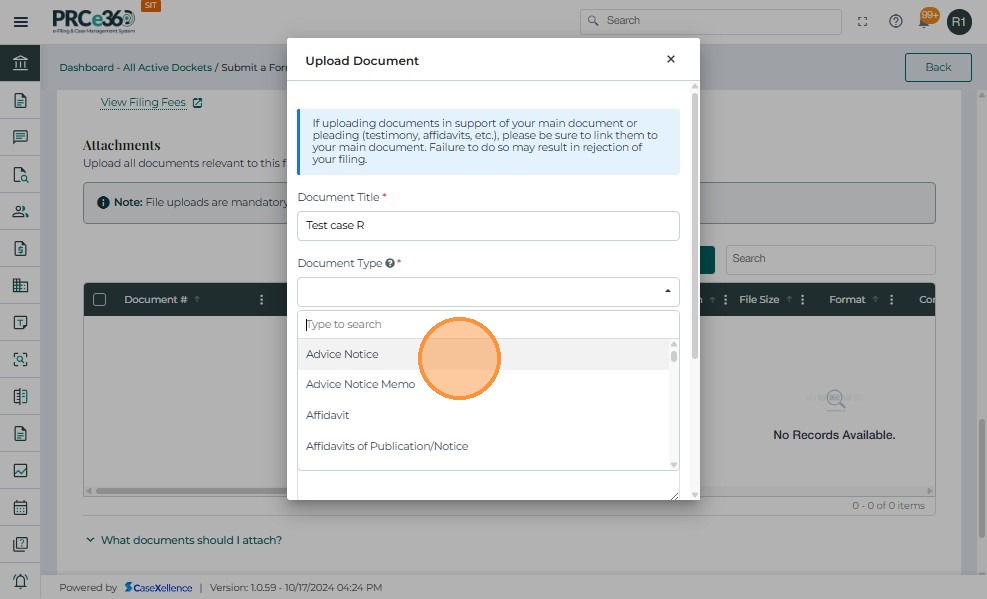
Task: Open the people/users sidebar icon
Action: coord(20,211)
